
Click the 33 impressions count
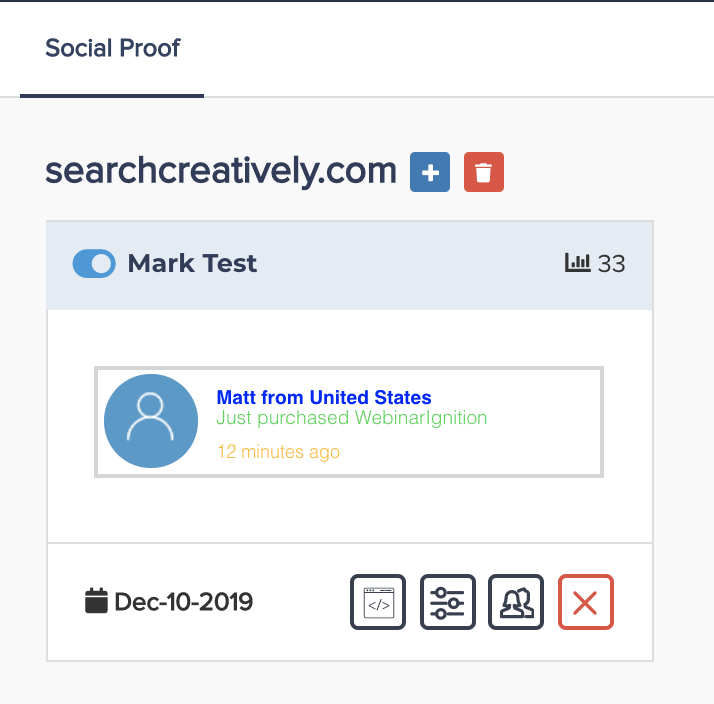click(611, 264)
